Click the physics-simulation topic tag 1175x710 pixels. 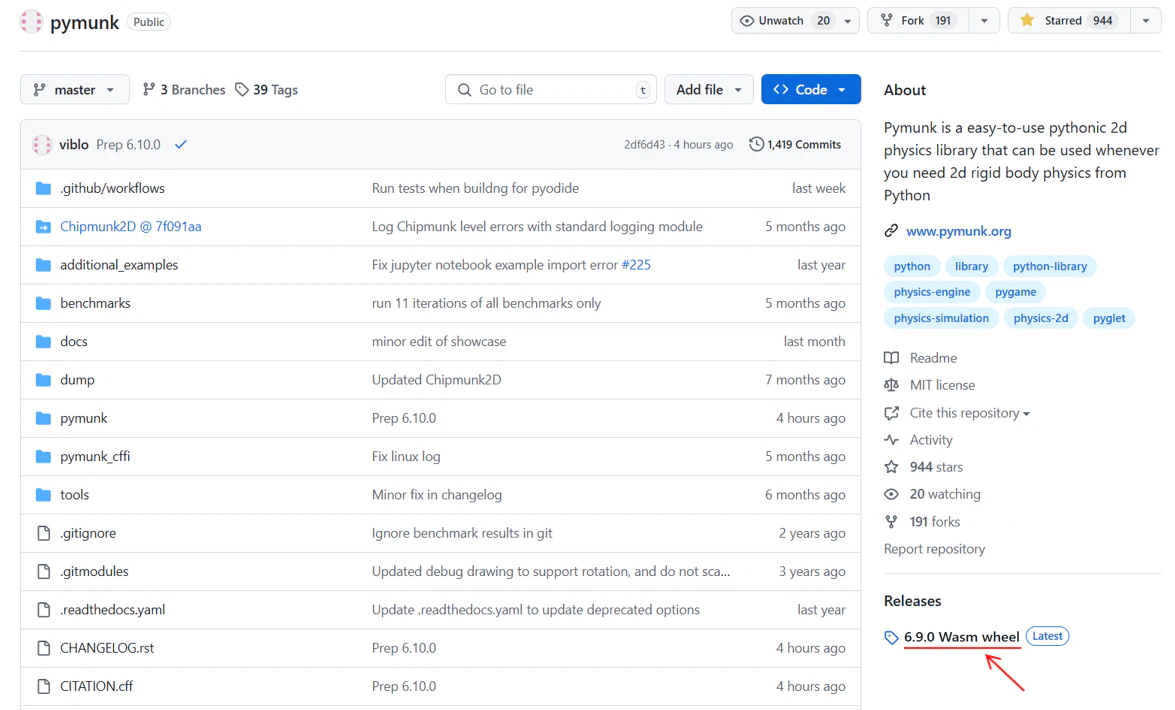point(941,318)
